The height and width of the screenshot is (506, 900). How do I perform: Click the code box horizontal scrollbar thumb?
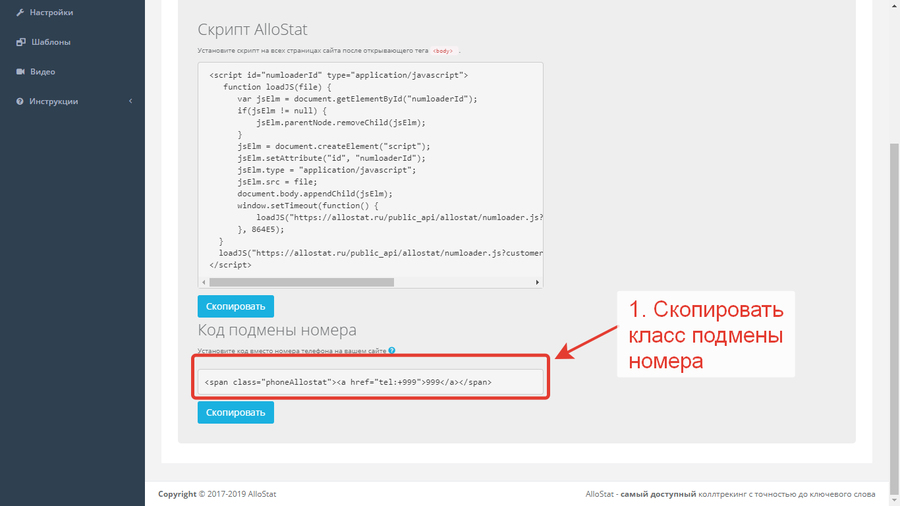point(301,282)
